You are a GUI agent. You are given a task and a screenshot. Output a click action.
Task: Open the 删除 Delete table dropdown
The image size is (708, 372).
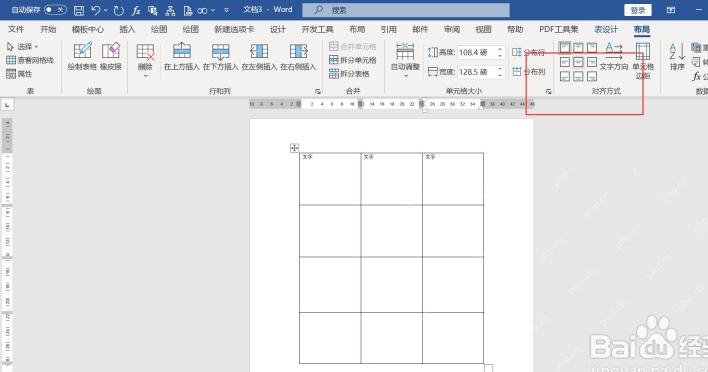click(x=145, y=60)
